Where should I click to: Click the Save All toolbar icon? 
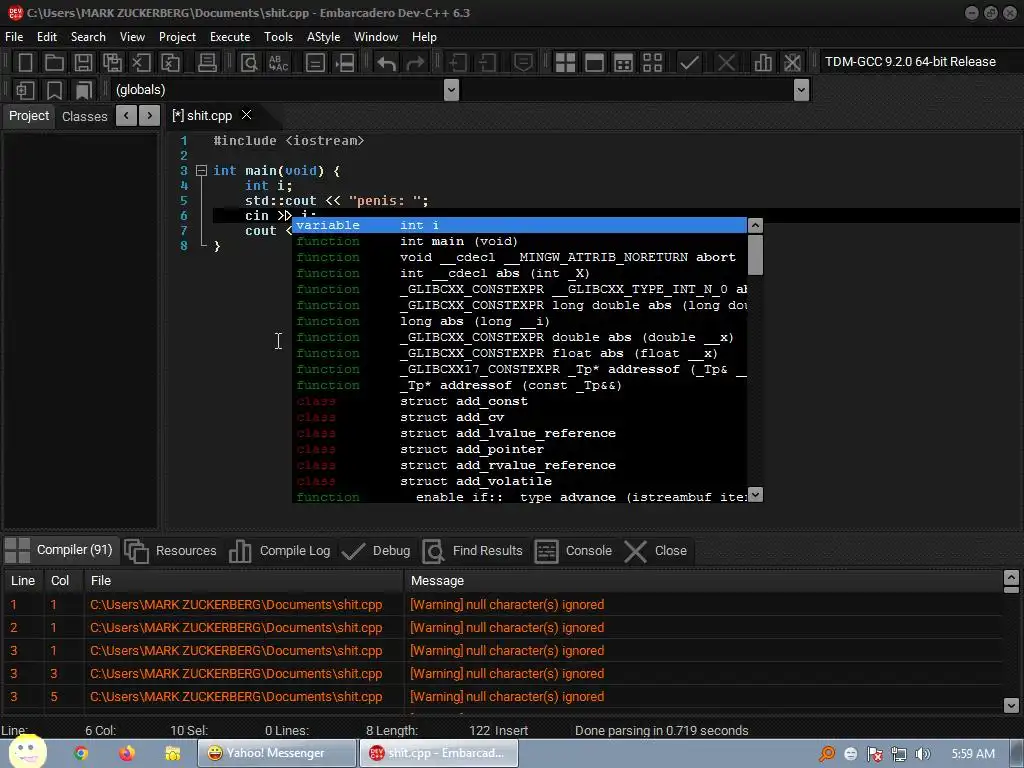click(112, 63)
